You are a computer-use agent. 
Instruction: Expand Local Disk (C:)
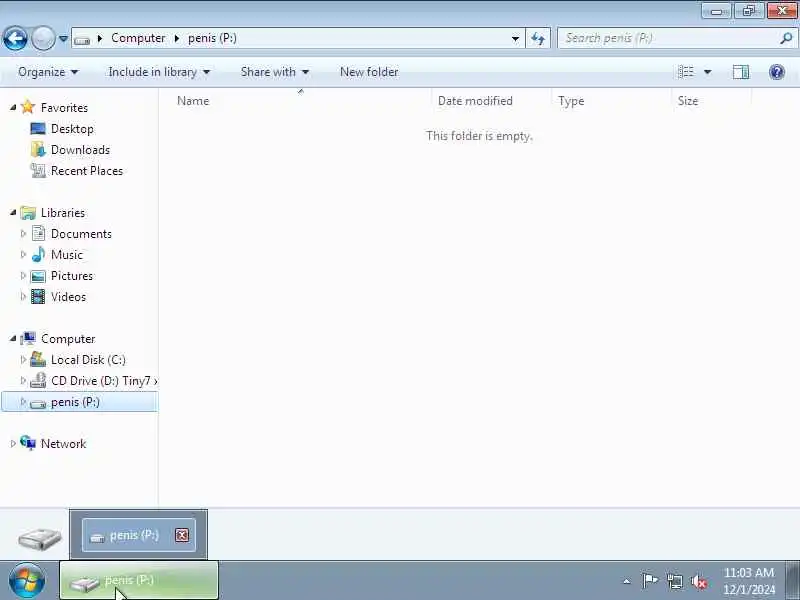tap(23, 360)
